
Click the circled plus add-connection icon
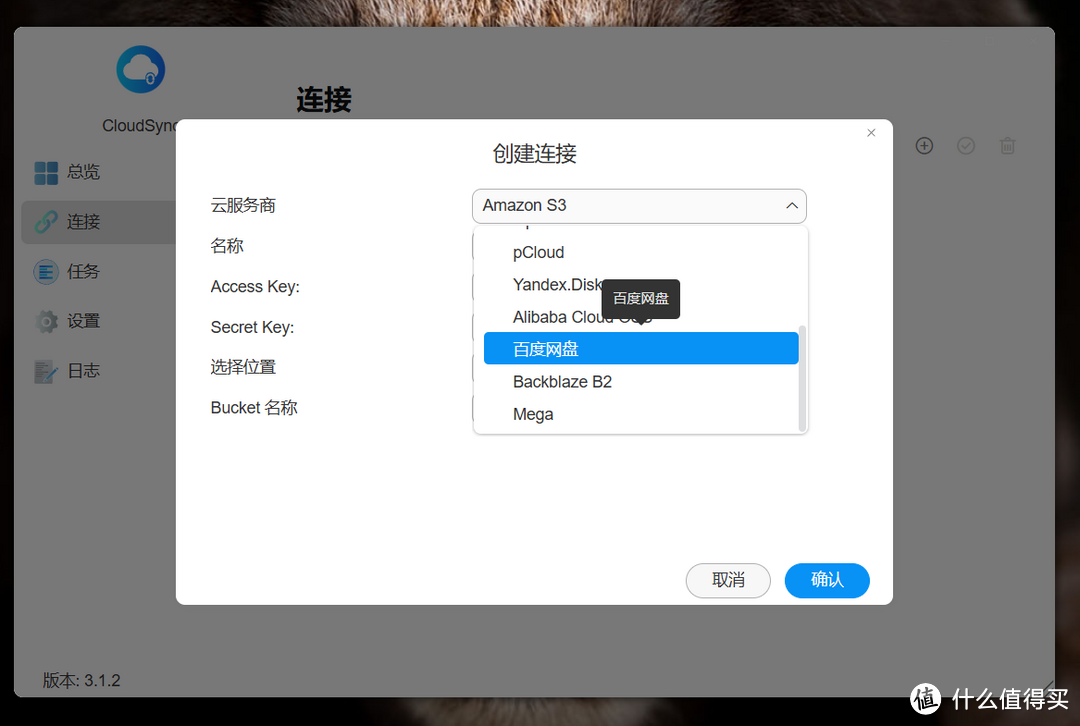923,145
